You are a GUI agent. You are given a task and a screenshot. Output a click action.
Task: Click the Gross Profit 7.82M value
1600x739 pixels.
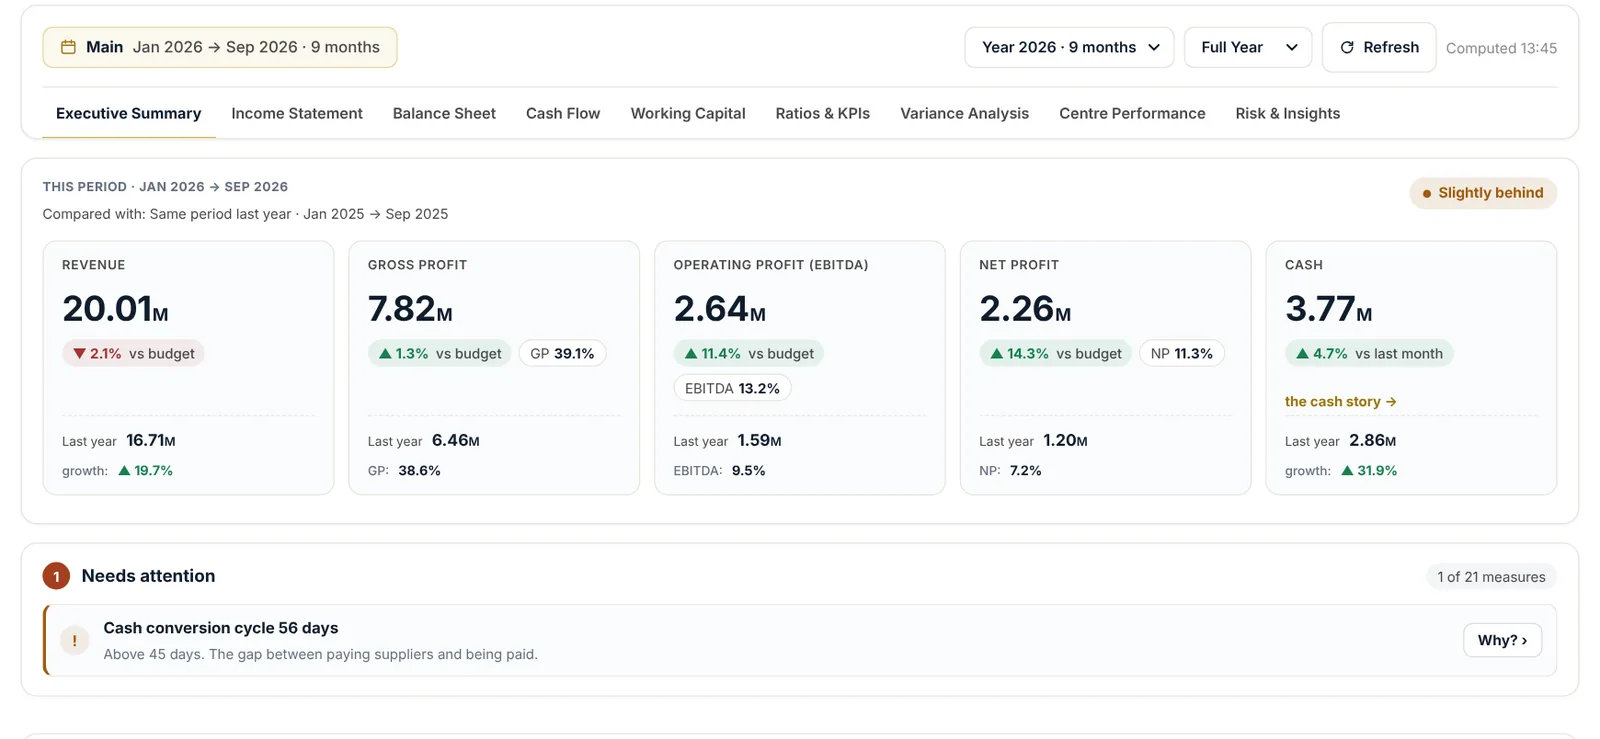pos(410,309)
